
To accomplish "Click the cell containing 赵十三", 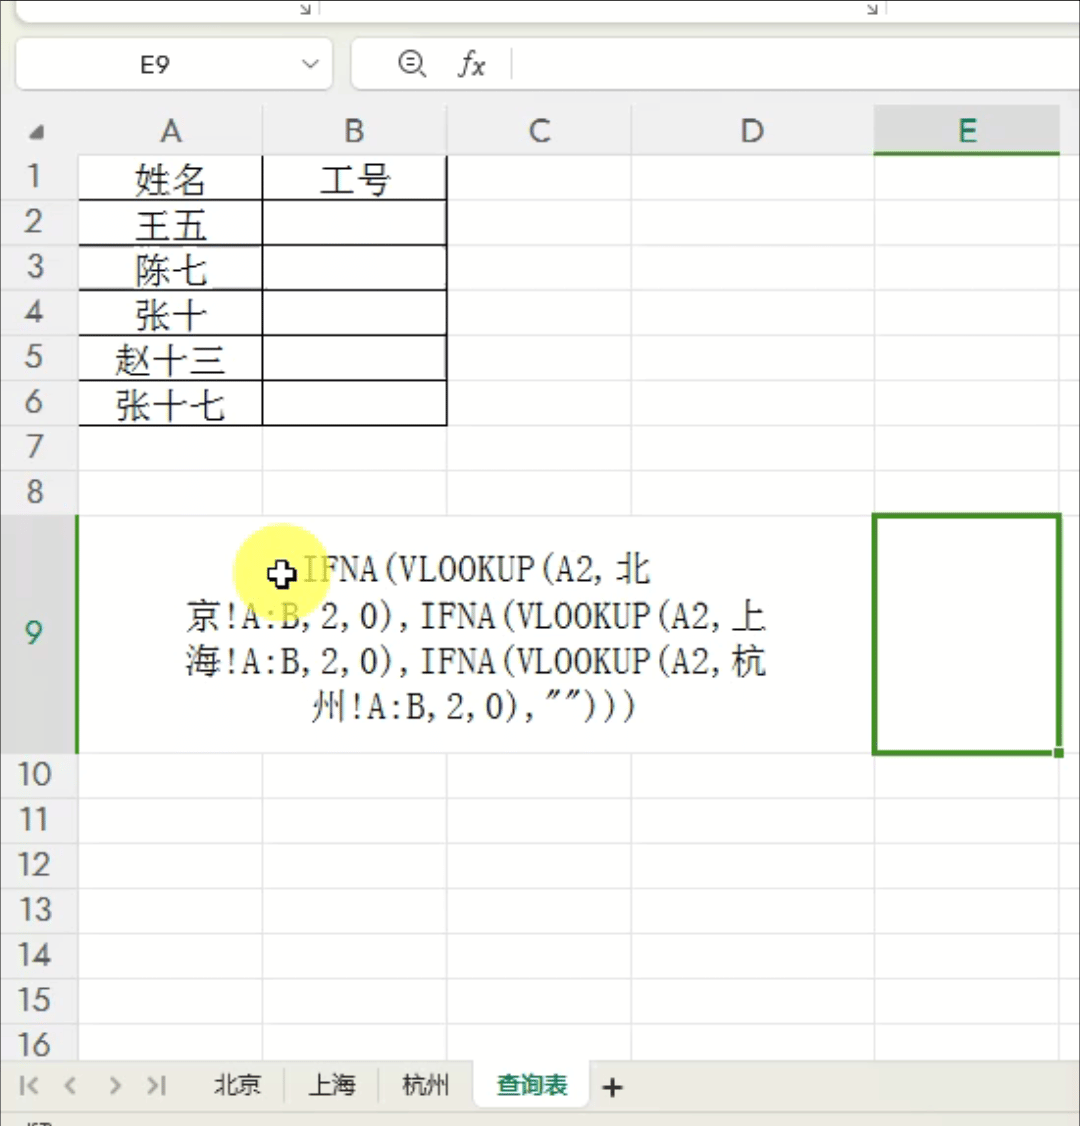I will 171,359.
